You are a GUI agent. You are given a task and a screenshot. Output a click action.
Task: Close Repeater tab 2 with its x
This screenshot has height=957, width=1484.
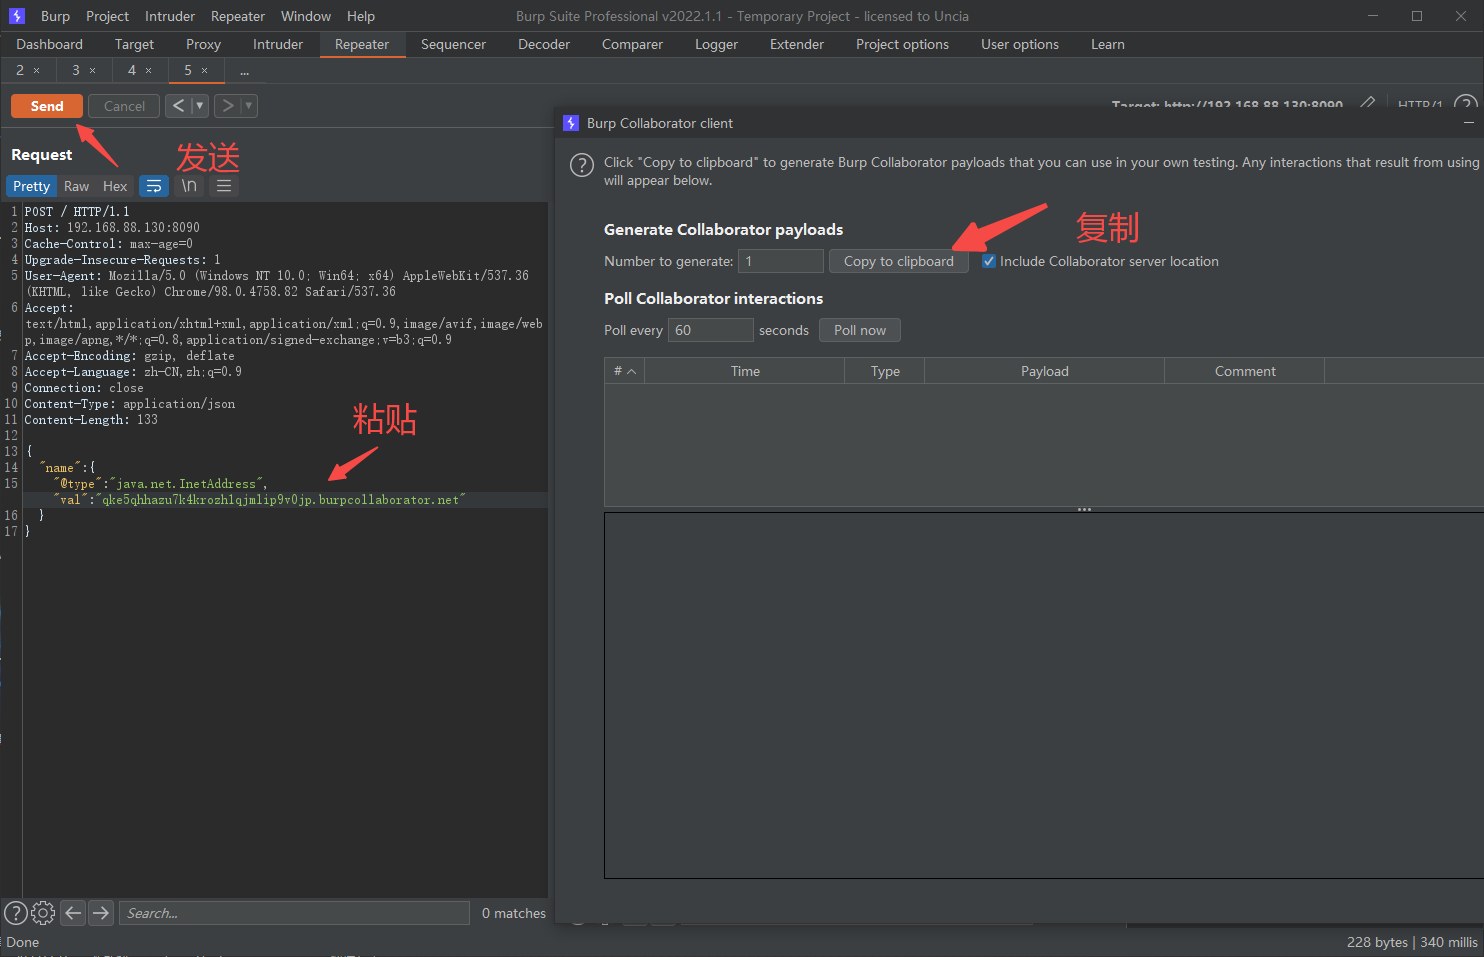click(37, 70)
